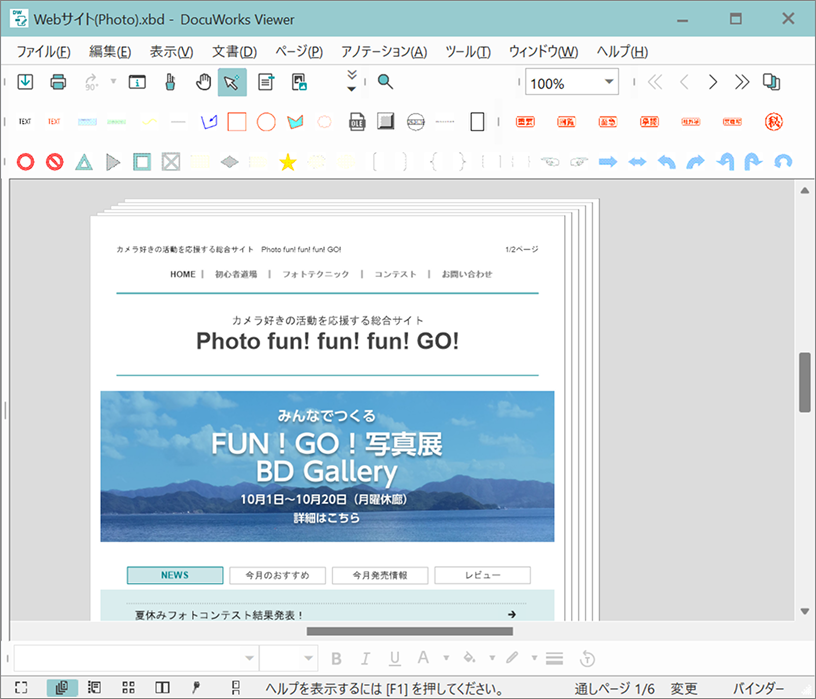
Task: Click the BD Gallery banner image
Action: coord(327,466)
